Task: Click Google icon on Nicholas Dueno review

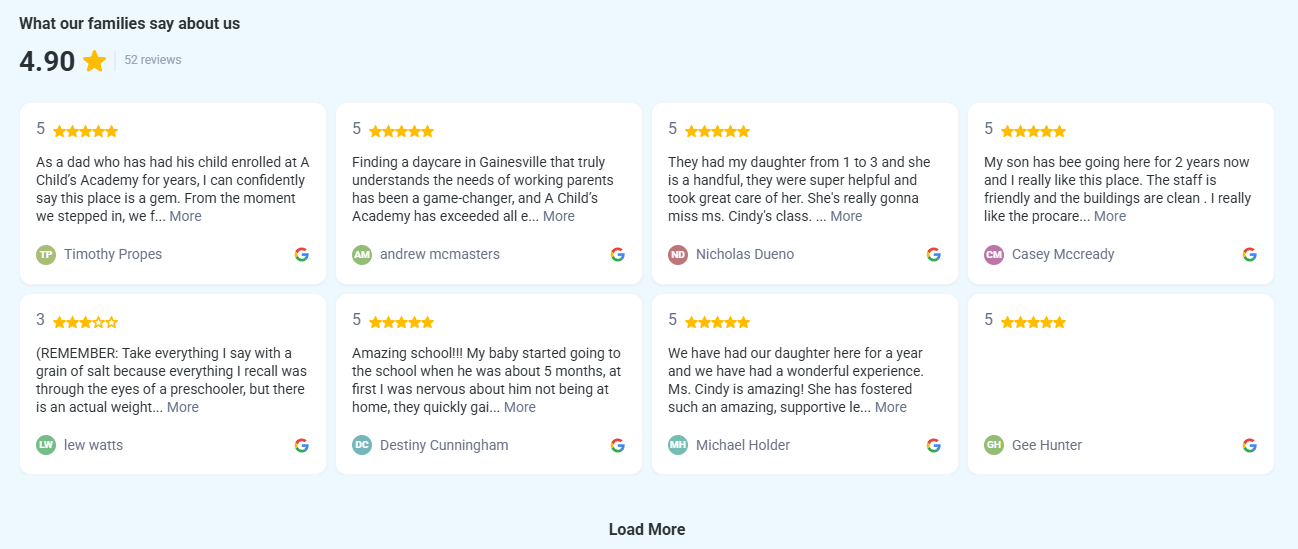Action: (x=934, y=254)
